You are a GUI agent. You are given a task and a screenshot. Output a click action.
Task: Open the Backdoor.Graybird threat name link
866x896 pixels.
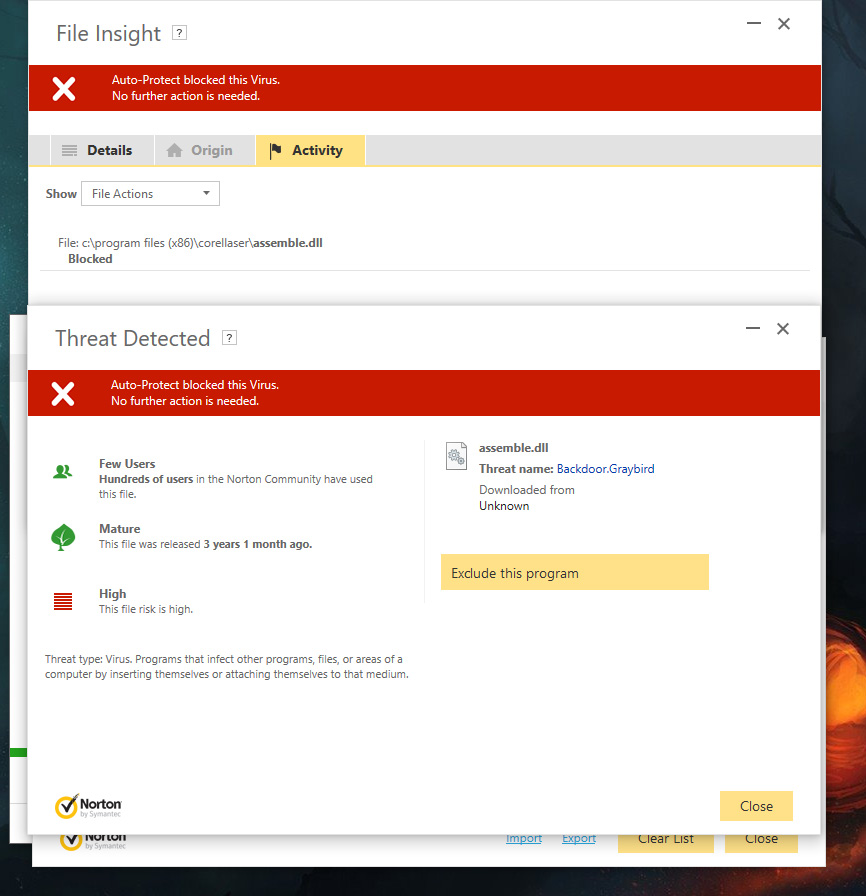coord(605,469)
